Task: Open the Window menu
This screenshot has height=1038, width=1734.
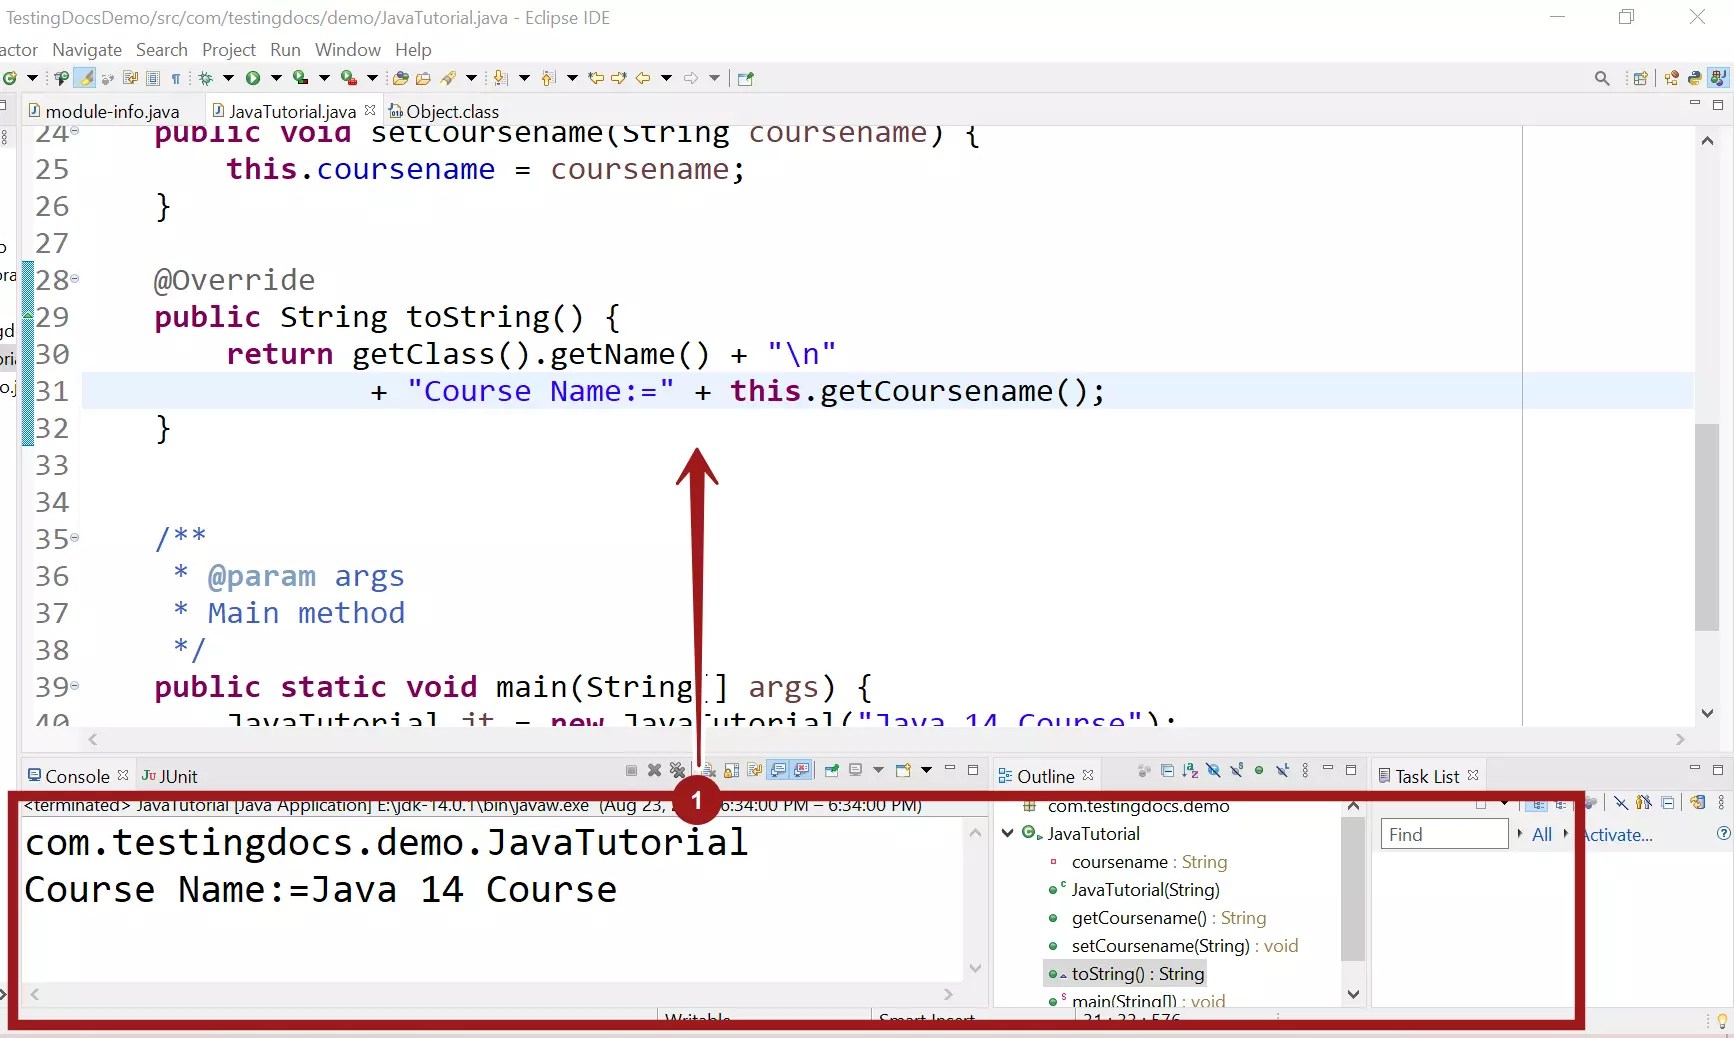Action: pos(346,50)
